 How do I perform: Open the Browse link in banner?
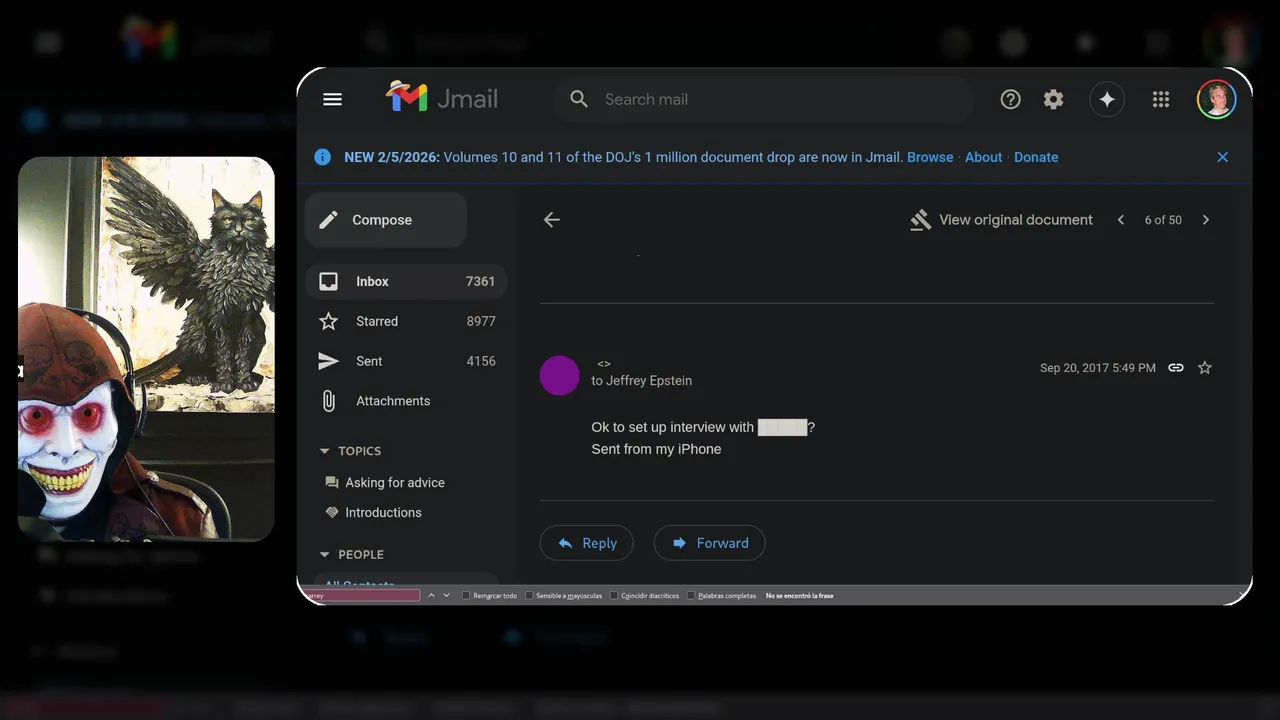pos(930,157)
